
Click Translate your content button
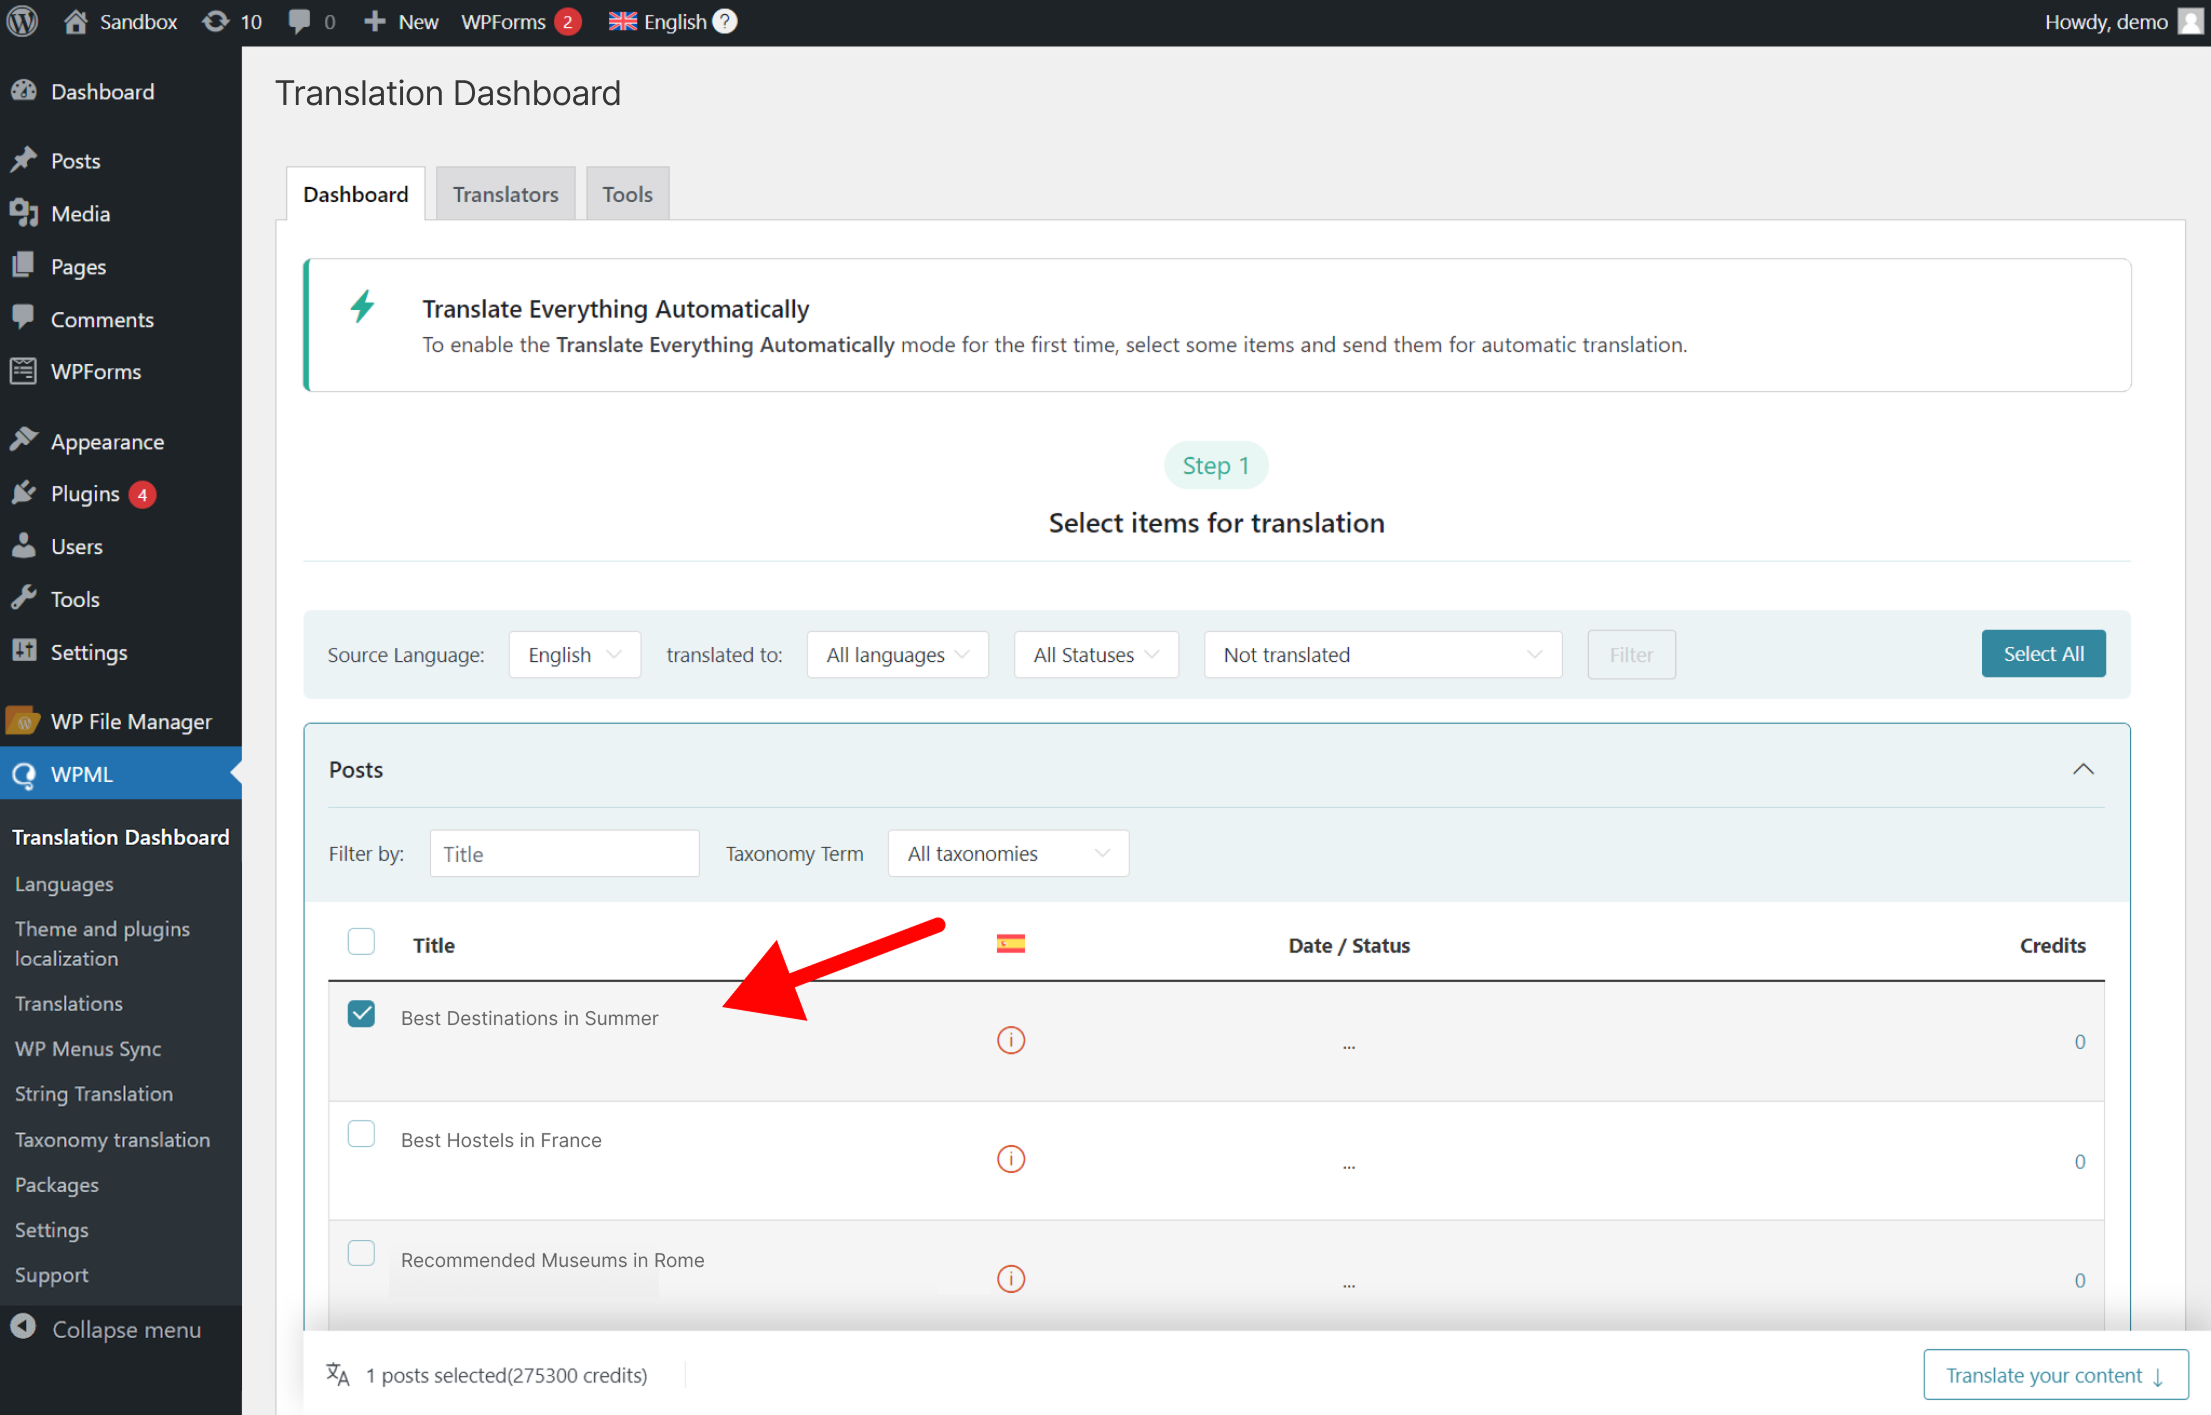coord(2055,1375)
